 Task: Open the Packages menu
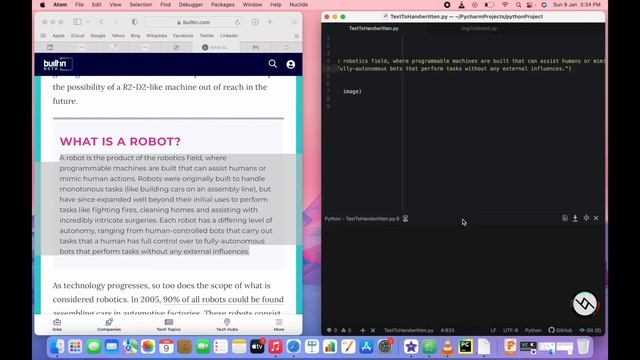(222, 4)
